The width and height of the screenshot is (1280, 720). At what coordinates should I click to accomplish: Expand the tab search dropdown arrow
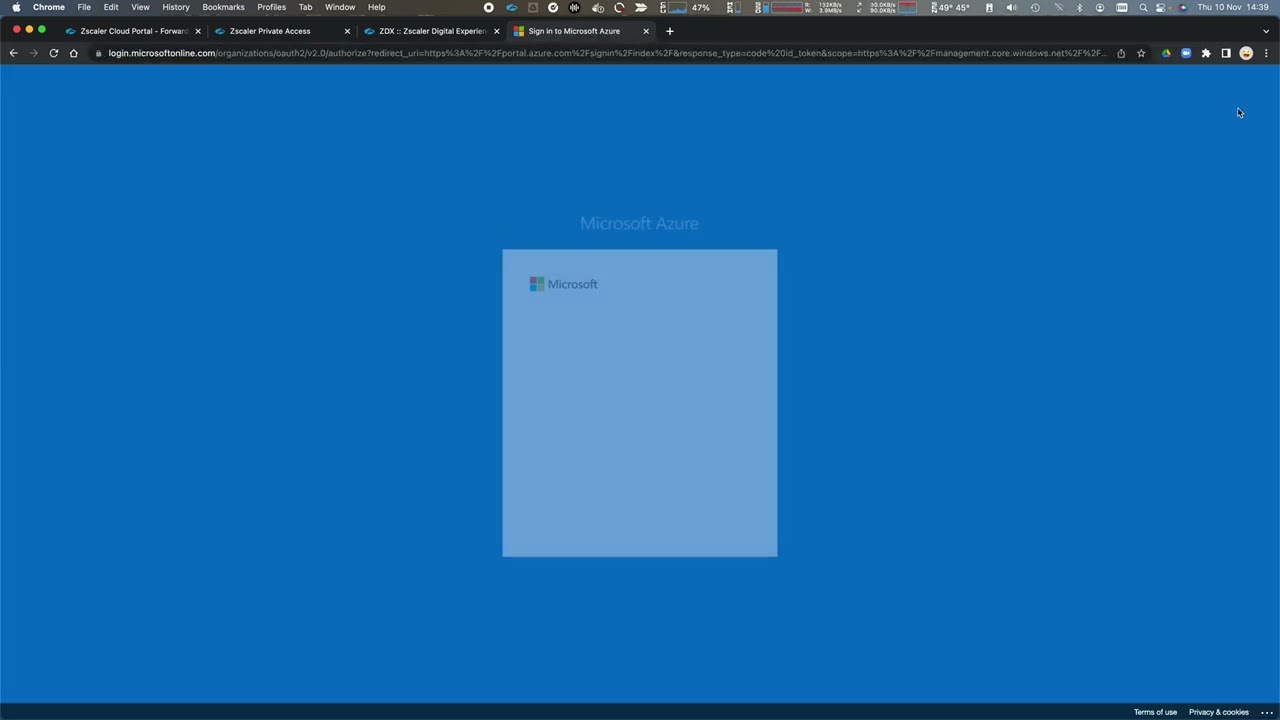pyautogui.click(x=1266, y=31)
